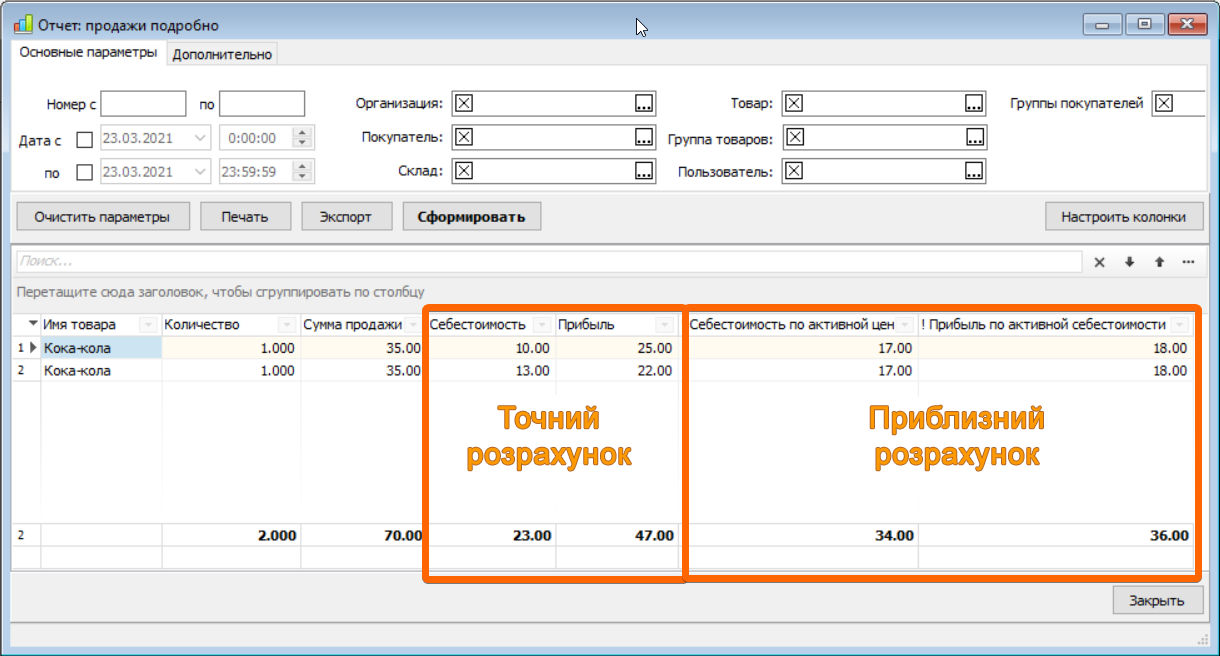This screenshot has width=1220, height=656.
Task: Click the 47.00 profit total cell
Action: click(x=616, y=535)
